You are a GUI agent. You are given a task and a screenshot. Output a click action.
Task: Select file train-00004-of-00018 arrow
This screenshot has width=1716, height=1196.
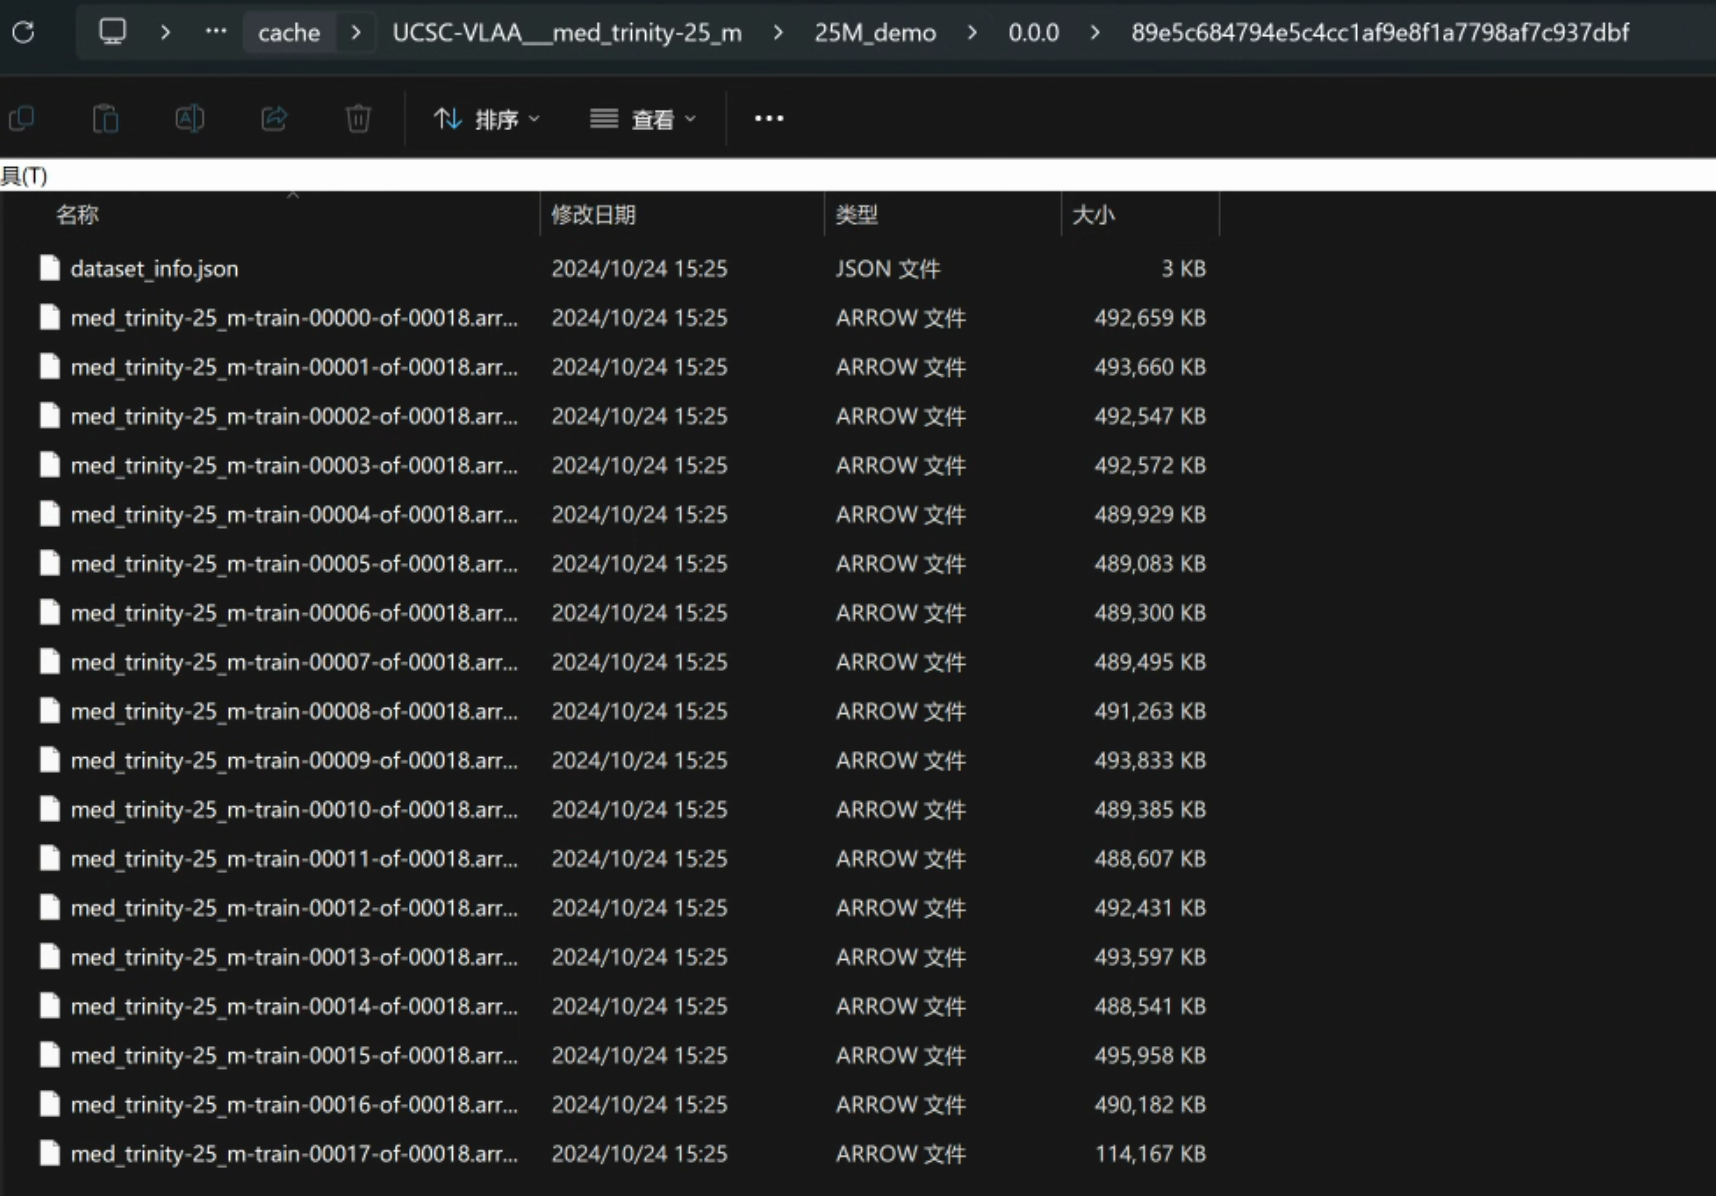point(294,515)
